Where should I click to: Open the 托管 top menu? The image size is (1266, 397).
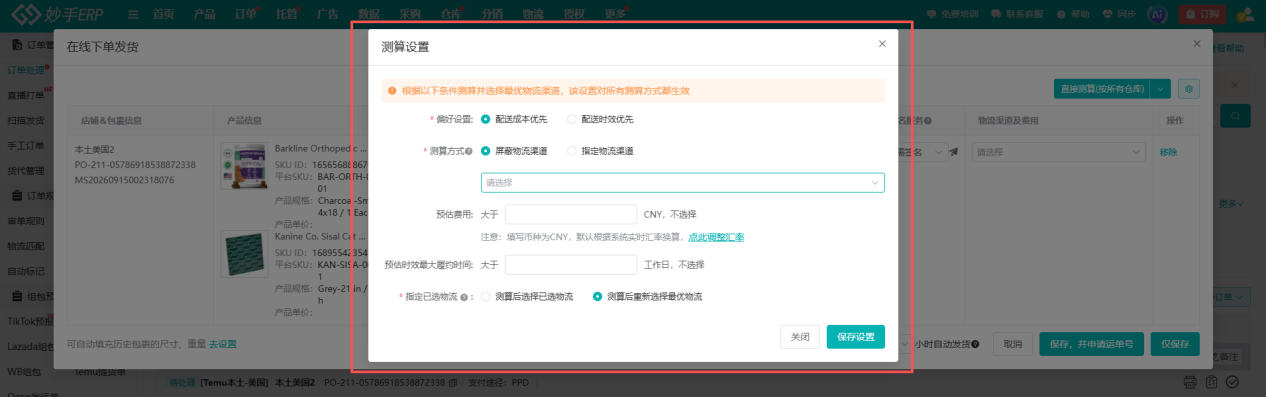pyautogui.click(x=286, y=14)
